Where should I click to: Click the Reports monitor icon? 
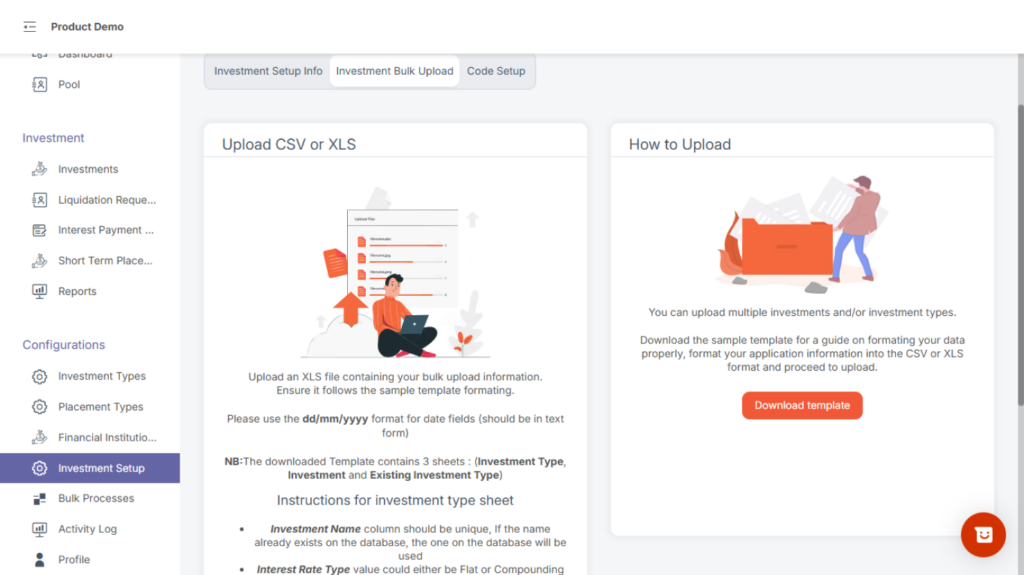(40, 292)
